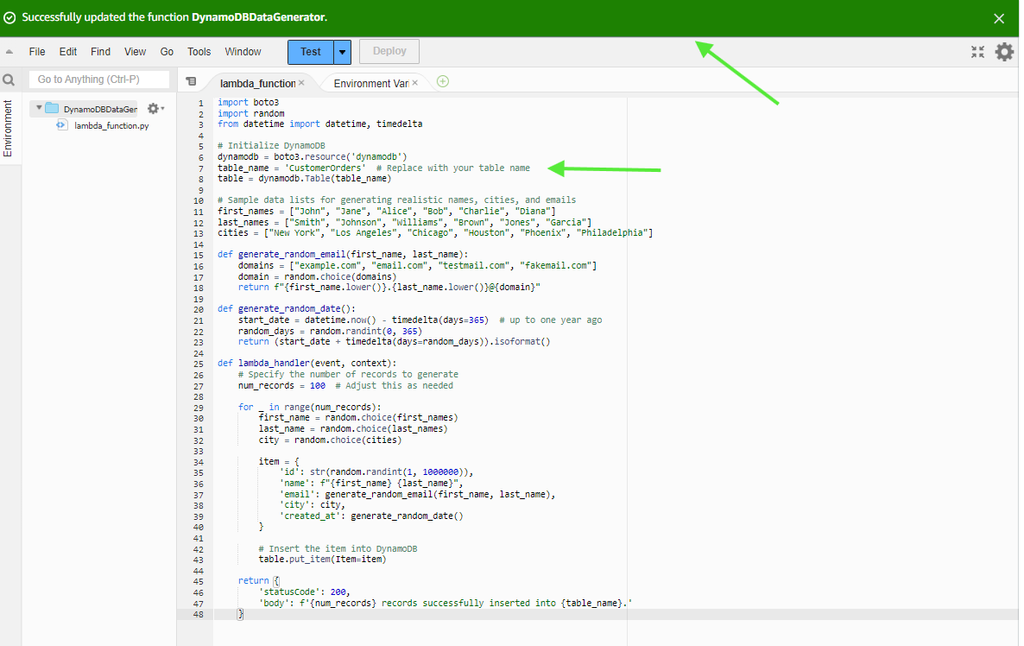Click the Deploy button
Screen dimensions: 1024x646
tap(389, 52)
